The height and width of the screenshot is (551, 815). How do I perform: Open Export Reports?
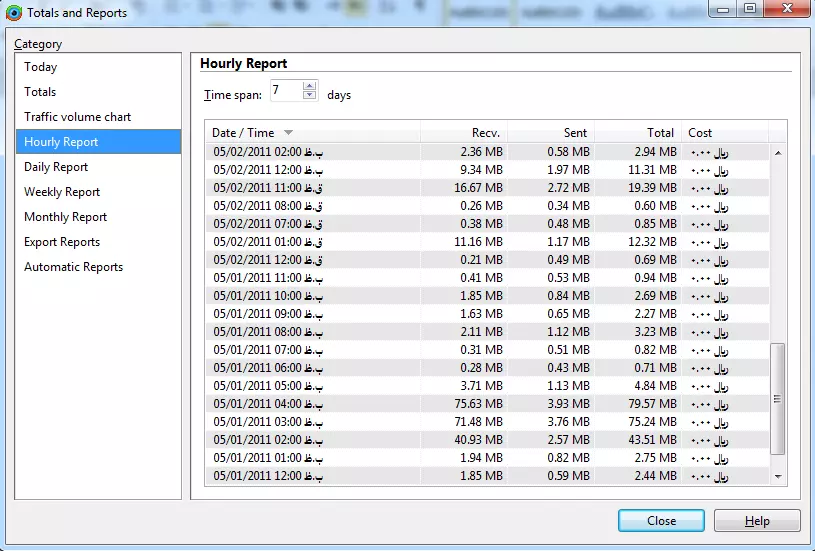coord(62,242)
